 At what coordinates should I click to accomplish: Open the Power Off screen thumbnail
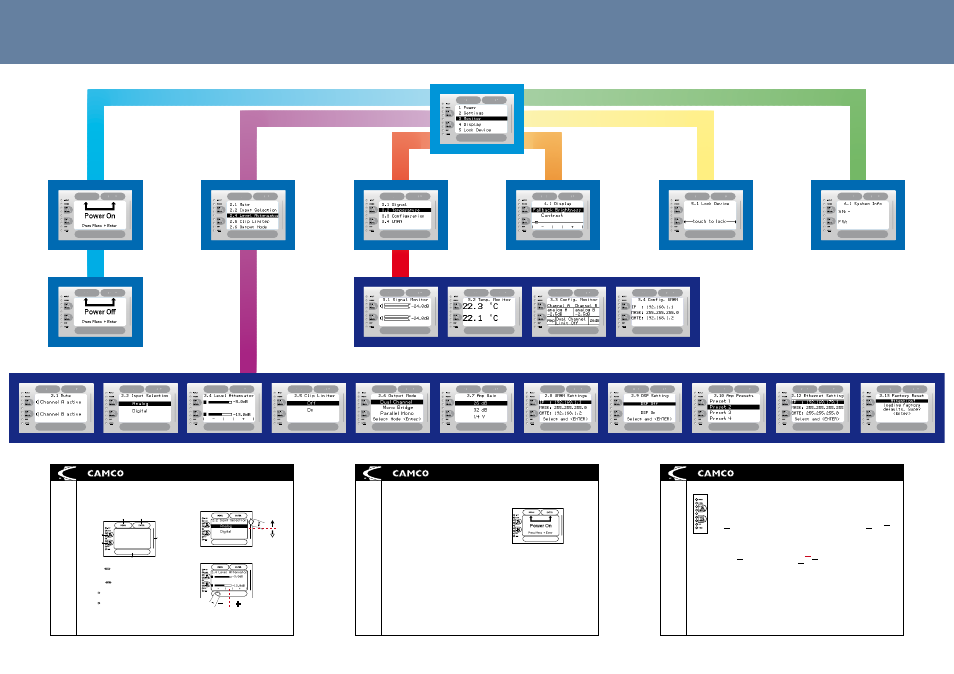(x=96, y=312)
